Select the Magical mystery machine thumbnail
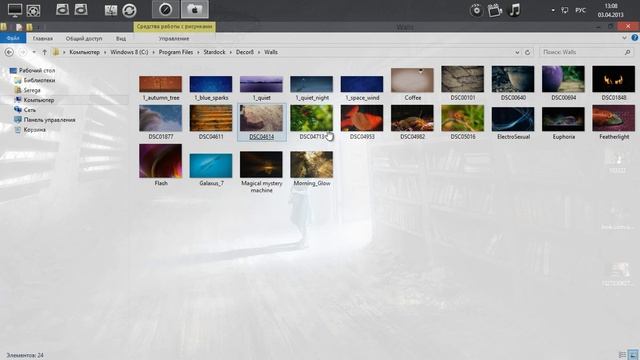 [x=261, y=164]
